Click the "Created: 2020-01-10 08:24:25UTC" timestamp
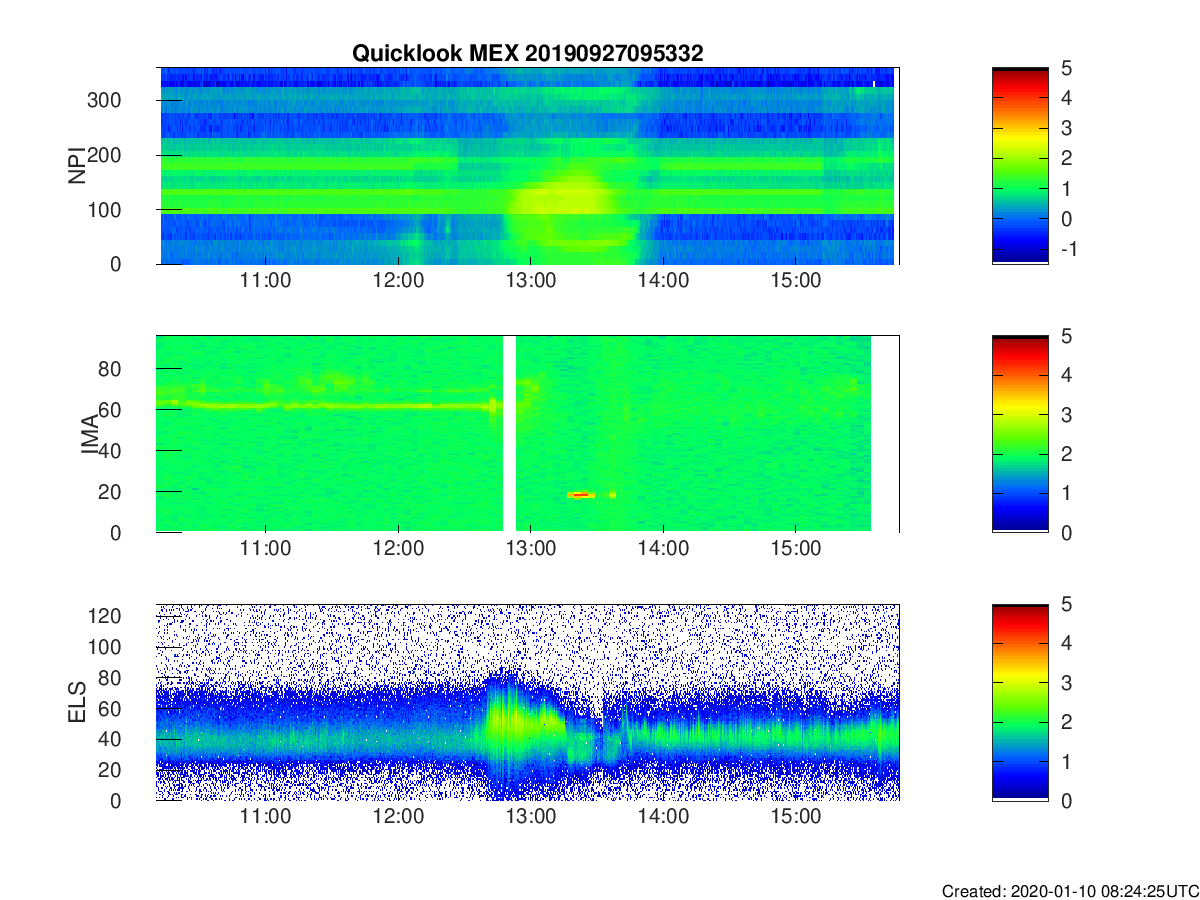The height and width of the screenshot is (900, 1200). click(x=1069, y=890)
